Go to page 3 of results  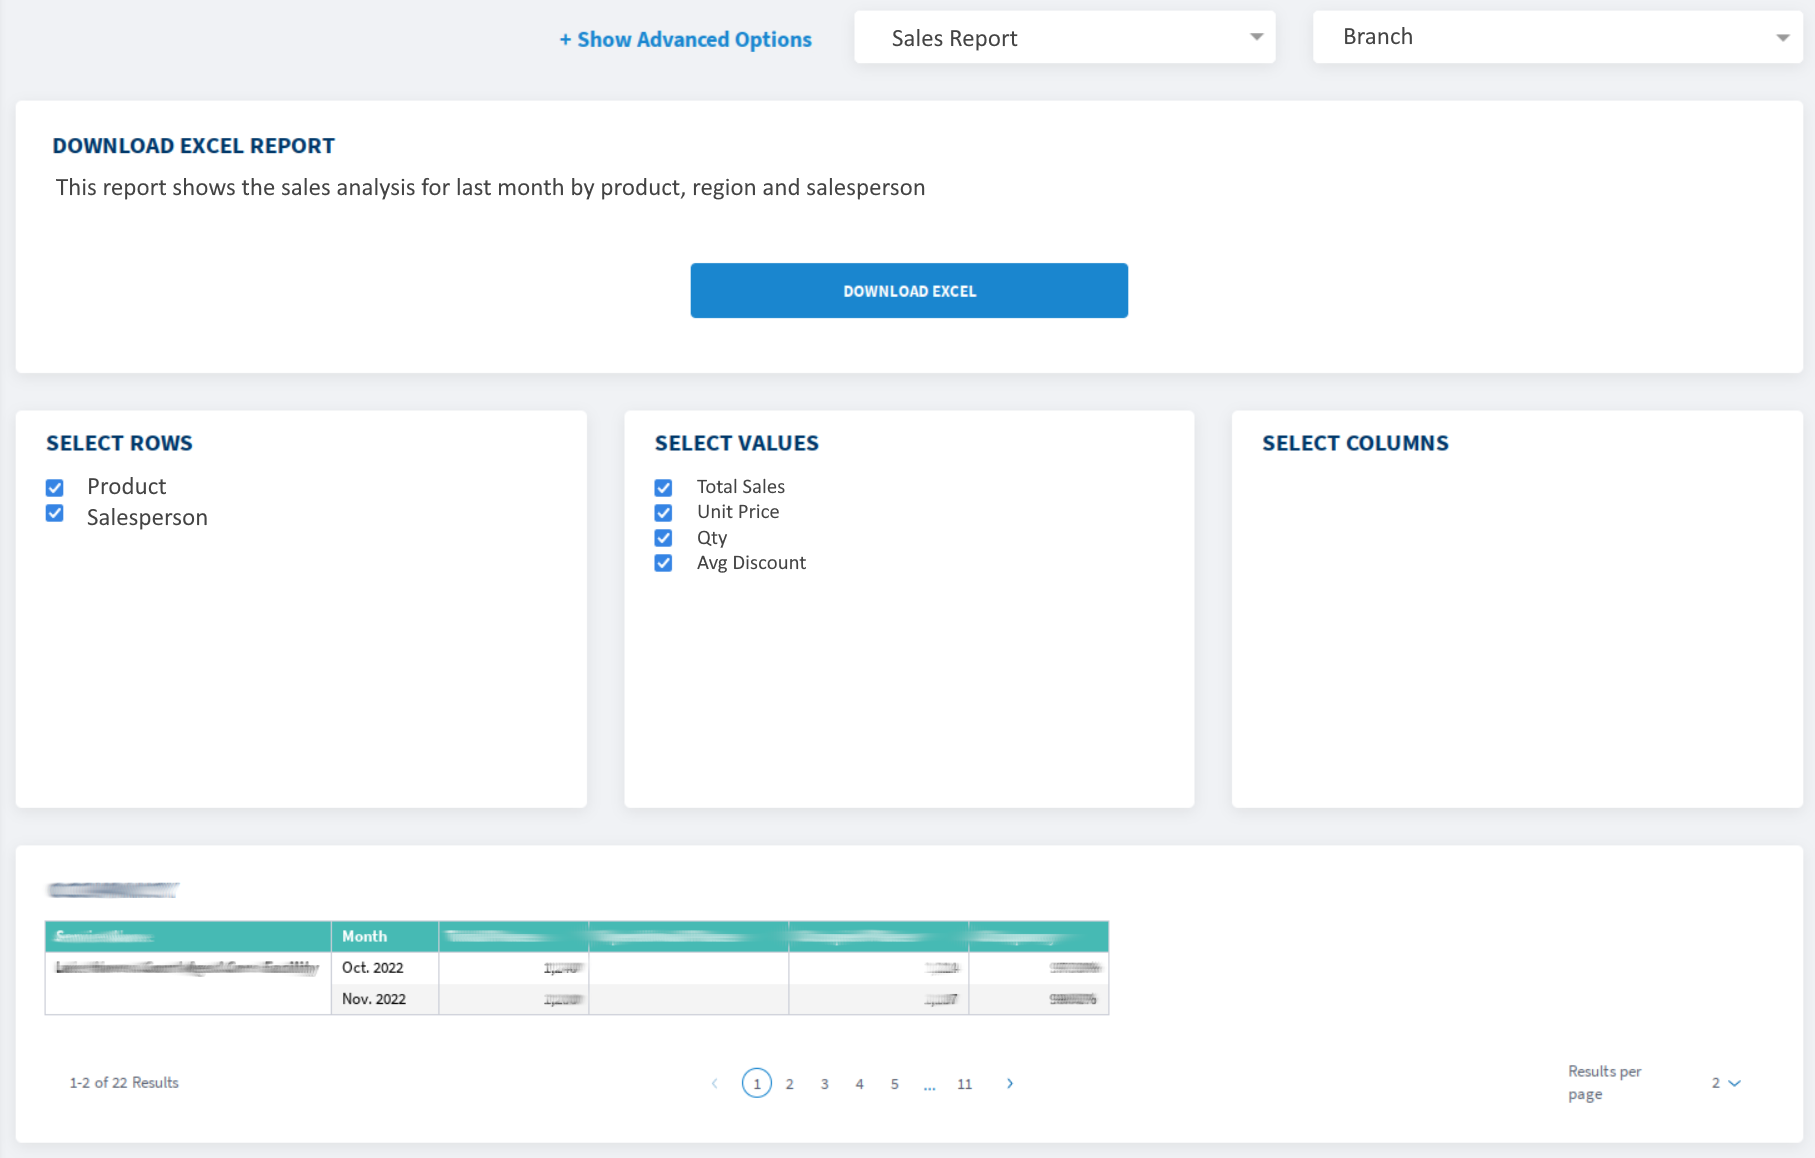coord(824,1084)
